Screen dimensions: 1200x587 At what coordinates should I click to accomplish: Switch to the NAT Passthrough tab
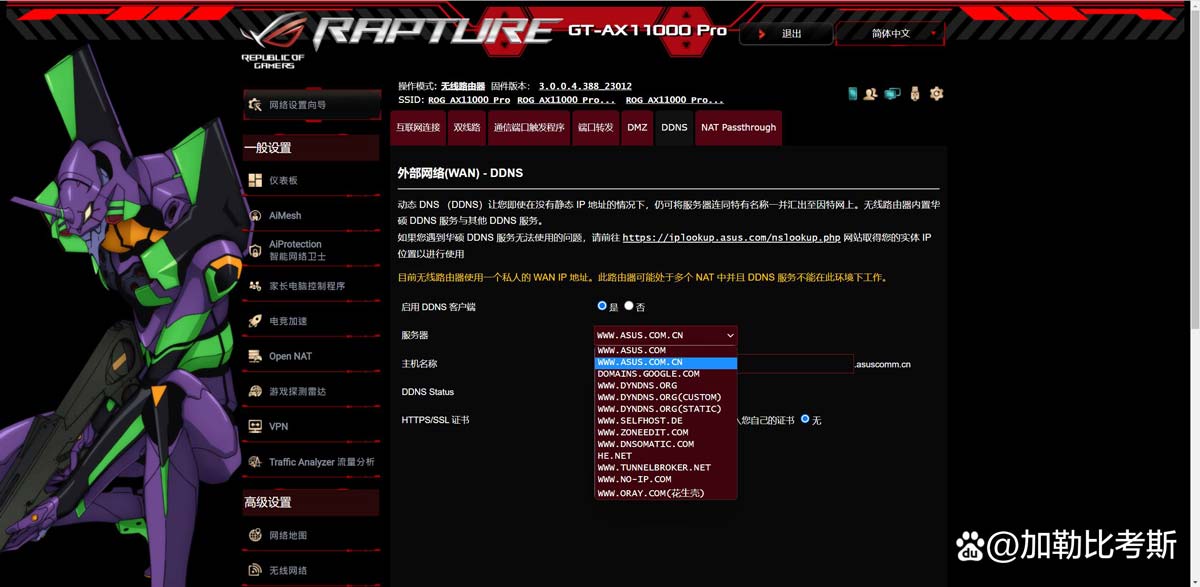pos(738,128)
